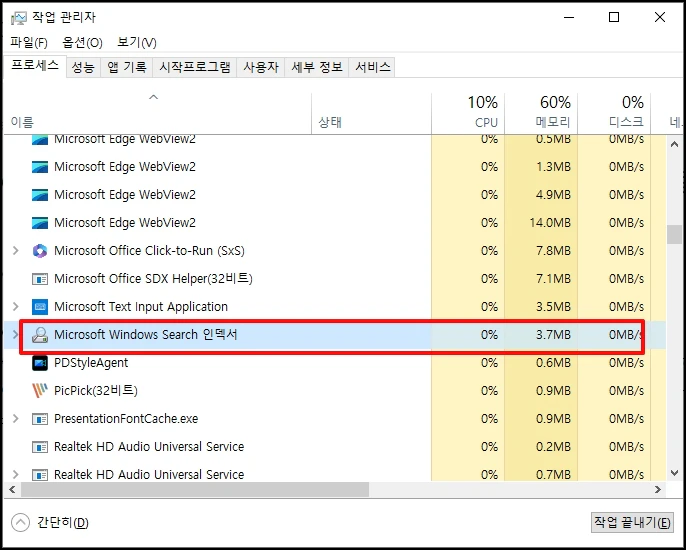Click the Windows Search 인덱서 magnifier icon
This screenshot has height=550, width=686.
pos(40,335)
